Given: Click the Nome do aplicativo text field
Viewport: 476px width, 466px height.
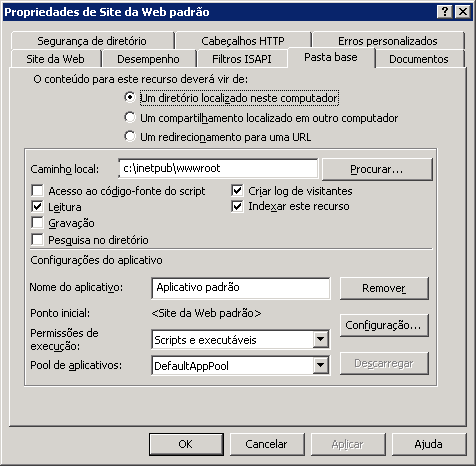Looking at the screenshot, I should pyautogui.click(x=241, y=288).
